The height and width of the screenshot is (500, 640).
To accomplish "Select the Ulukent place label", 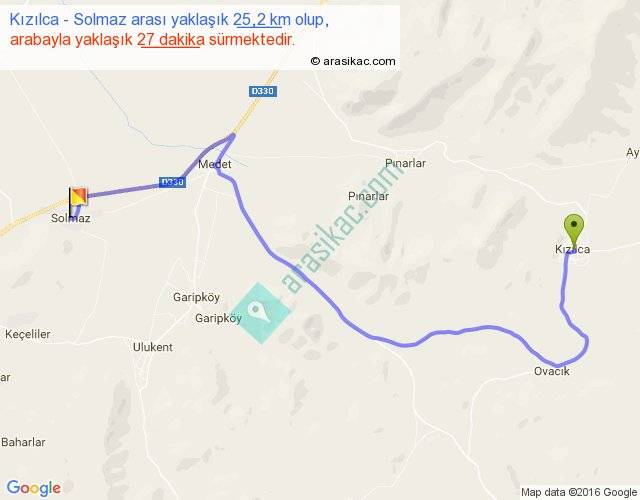I will pyautogui.click(x=153, y=347).
